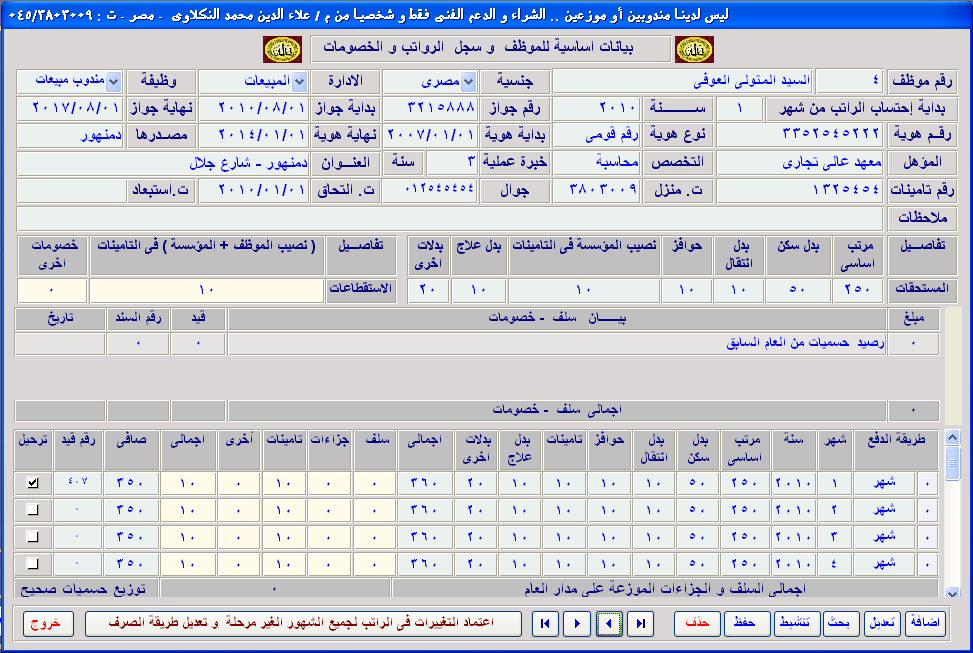Click the salary table scrollbar up arrow

point(952,438)
